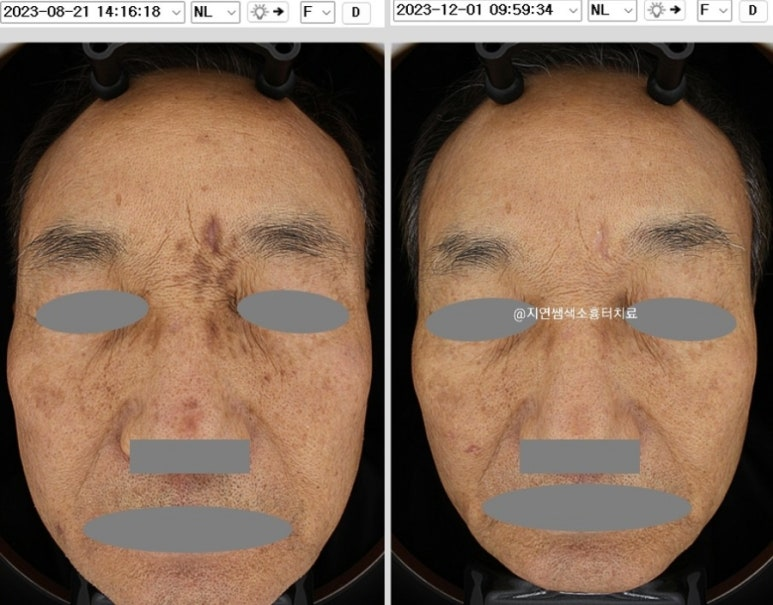The height and width of the screenshot is (605, 773).
Task: Click the gray oval over the mouth in right photo
Action: [587, 509]
